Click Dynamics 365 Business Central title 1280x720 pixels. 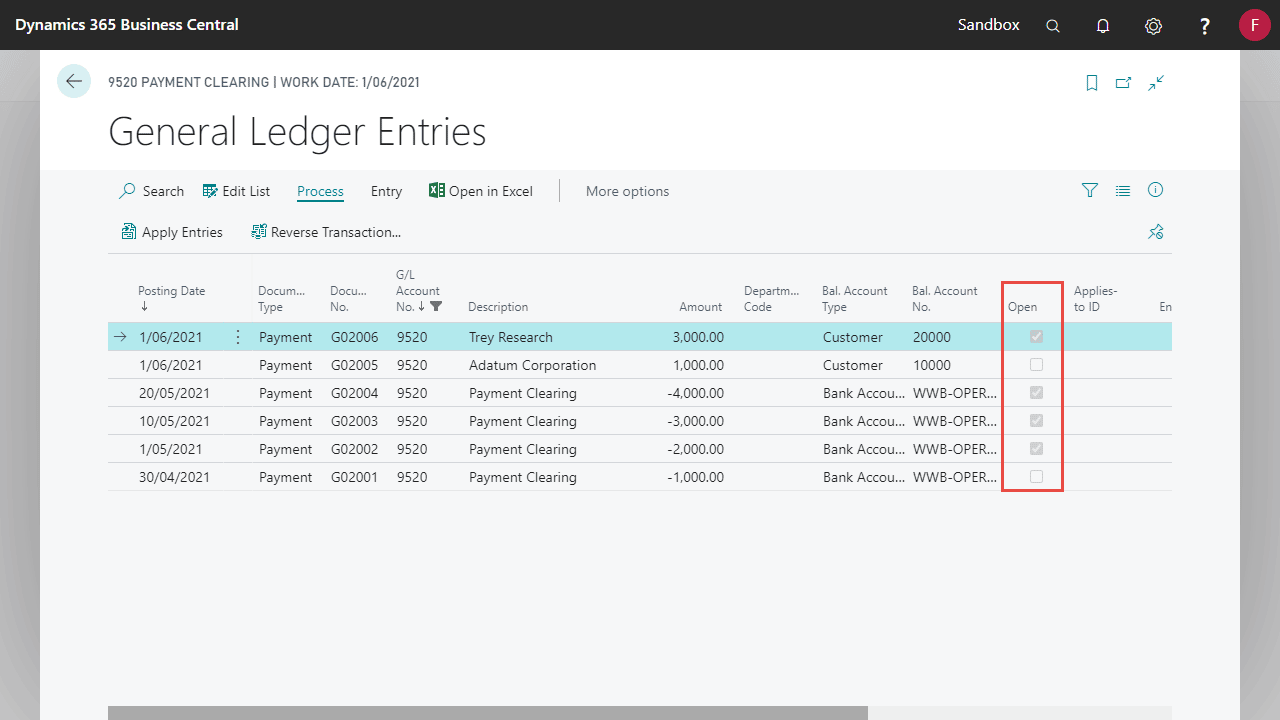(x=127, y=25)
